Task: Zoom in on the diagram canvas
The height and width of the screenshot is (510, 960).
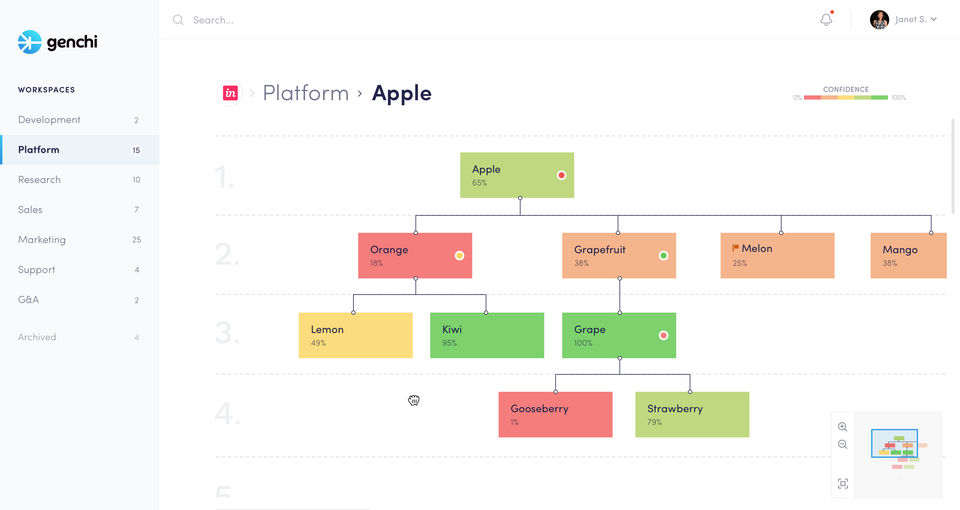Action: tap(843, 427)
